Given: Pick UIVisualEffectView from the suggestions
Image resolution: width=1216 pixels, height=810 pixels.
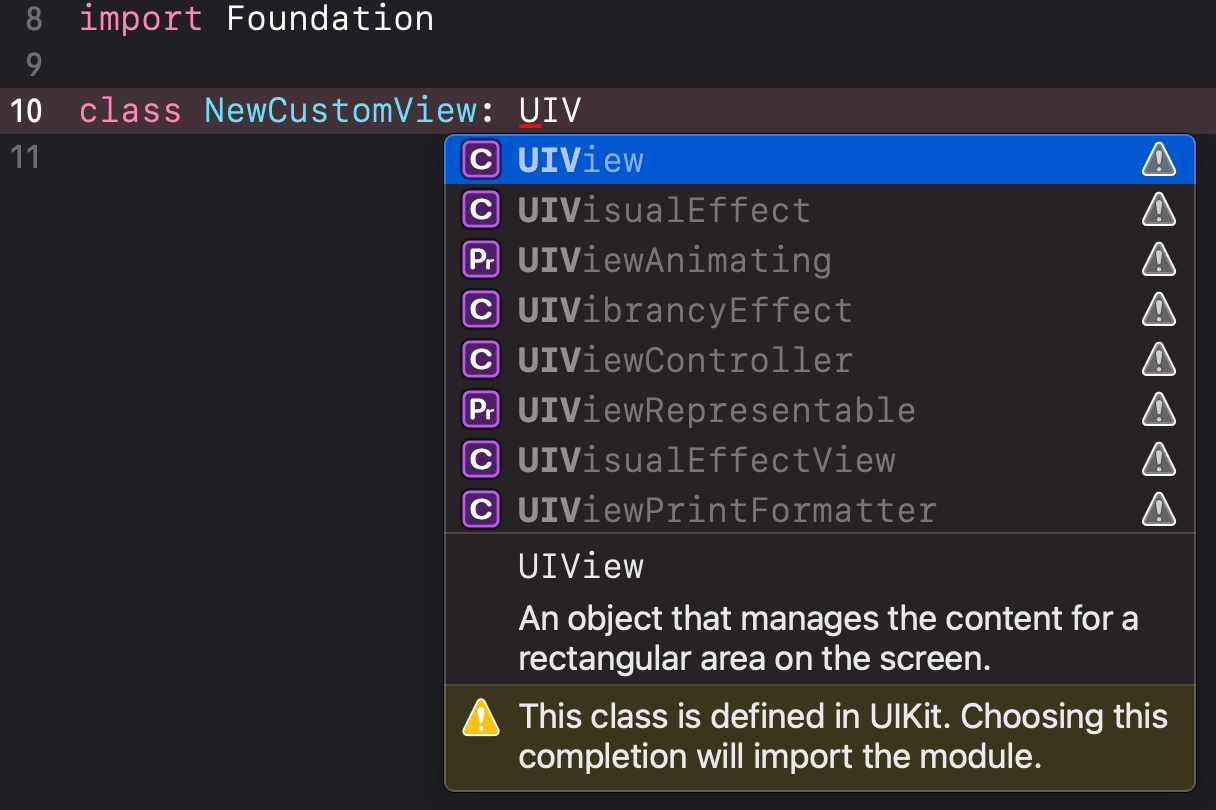Looking at the screenshot, I should pyautogui.click(x=819, y=460).
